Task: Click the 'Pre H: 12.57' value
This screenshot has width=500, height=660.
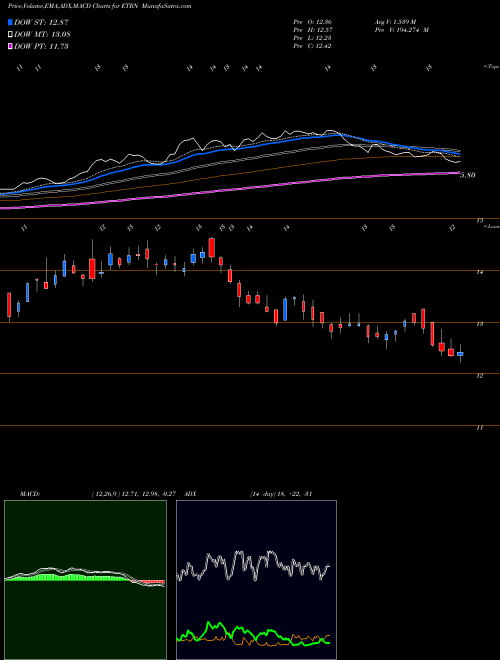Action: tap(312, 30)
